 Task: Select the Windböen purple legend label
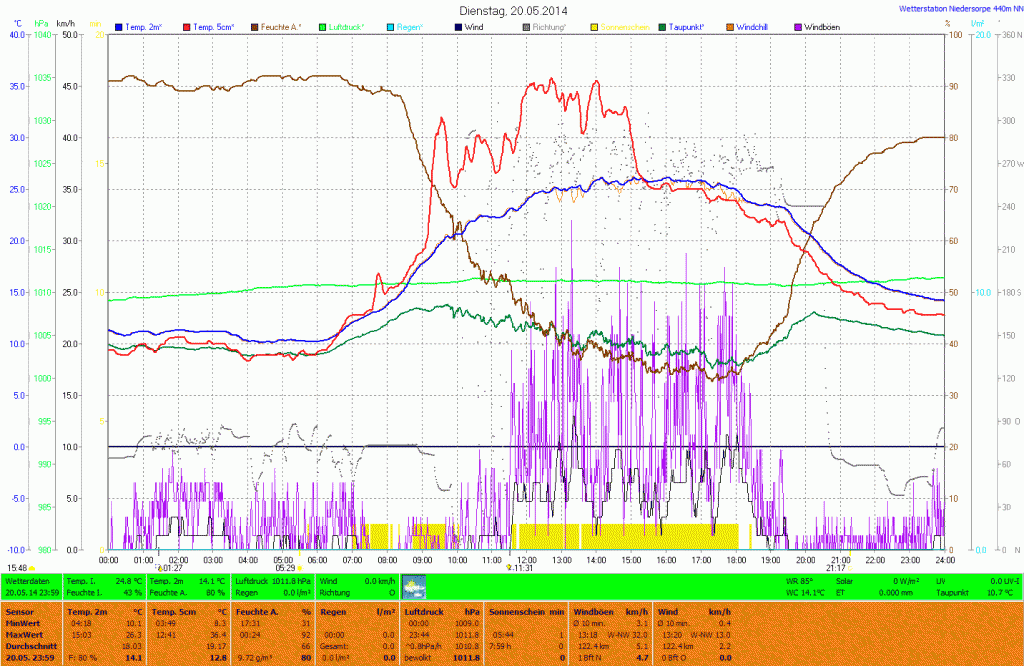click(825, 26)
